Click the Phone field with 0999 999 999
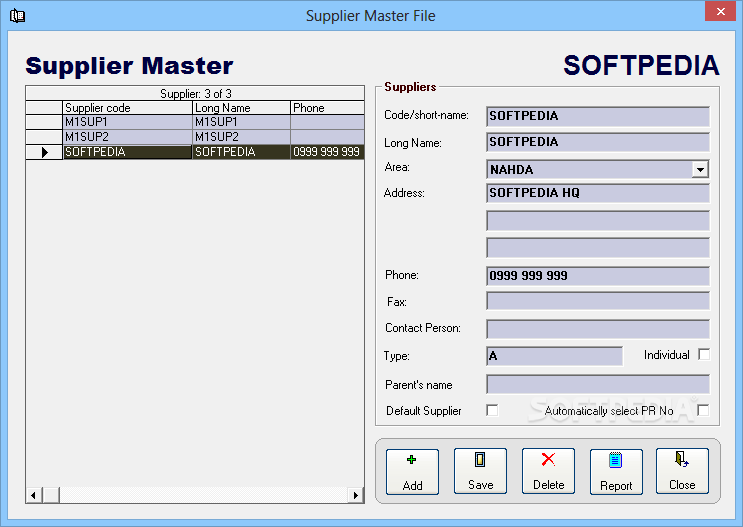Image resolution: width=743 pixels, height=527 pixels. click(598, 276)
